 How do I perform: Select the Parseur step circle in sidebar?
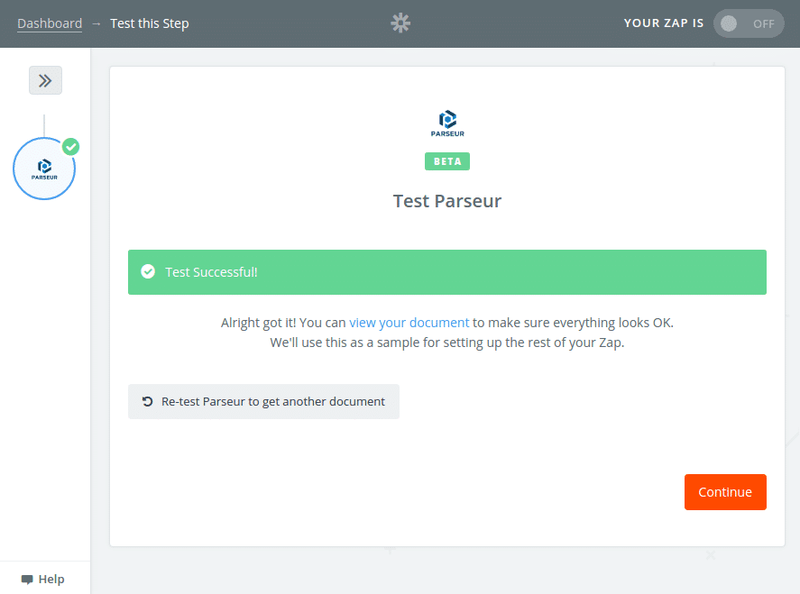tap(44, 169)
